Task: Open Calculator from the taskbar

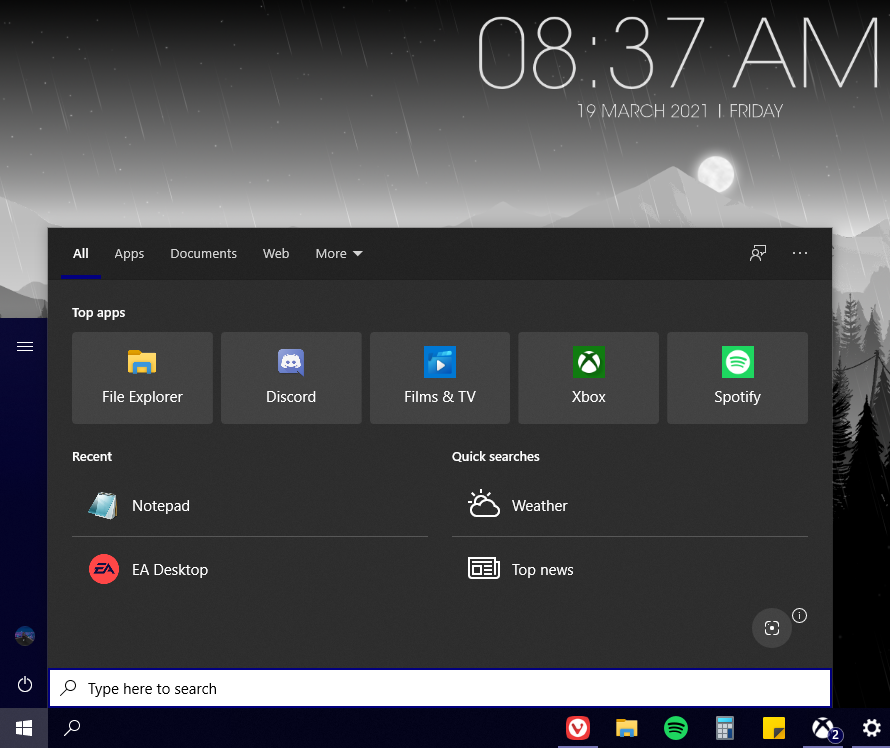Action: [725, 728]
